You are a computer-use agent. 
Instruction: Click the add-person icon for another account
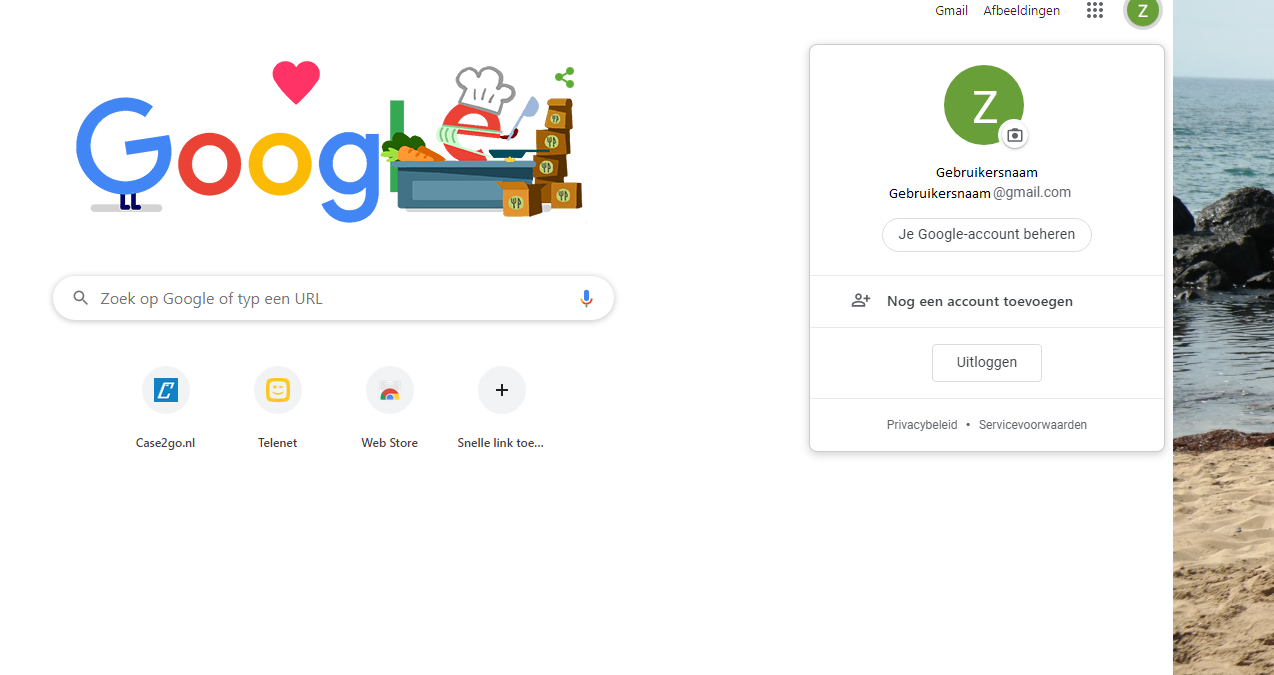860,301
